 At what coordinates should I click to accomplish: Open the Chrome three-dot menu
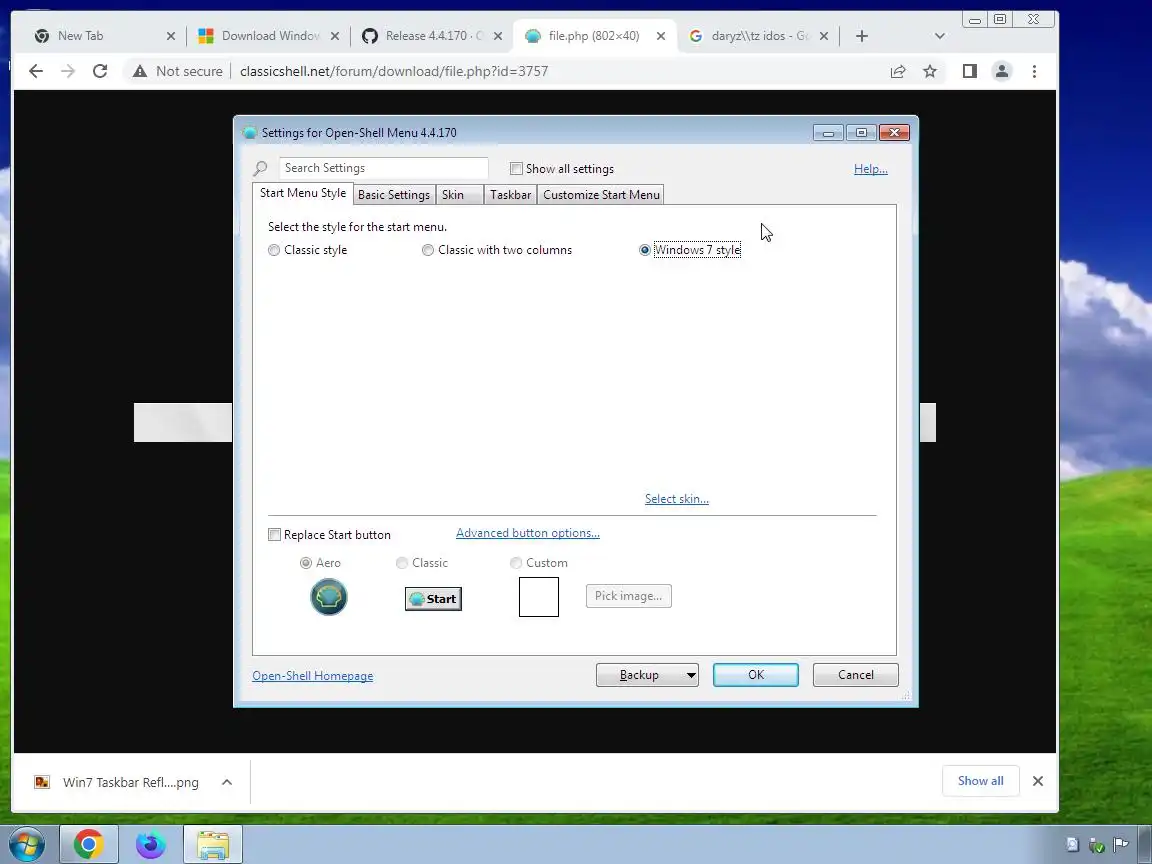click(x=1034, y=71)
